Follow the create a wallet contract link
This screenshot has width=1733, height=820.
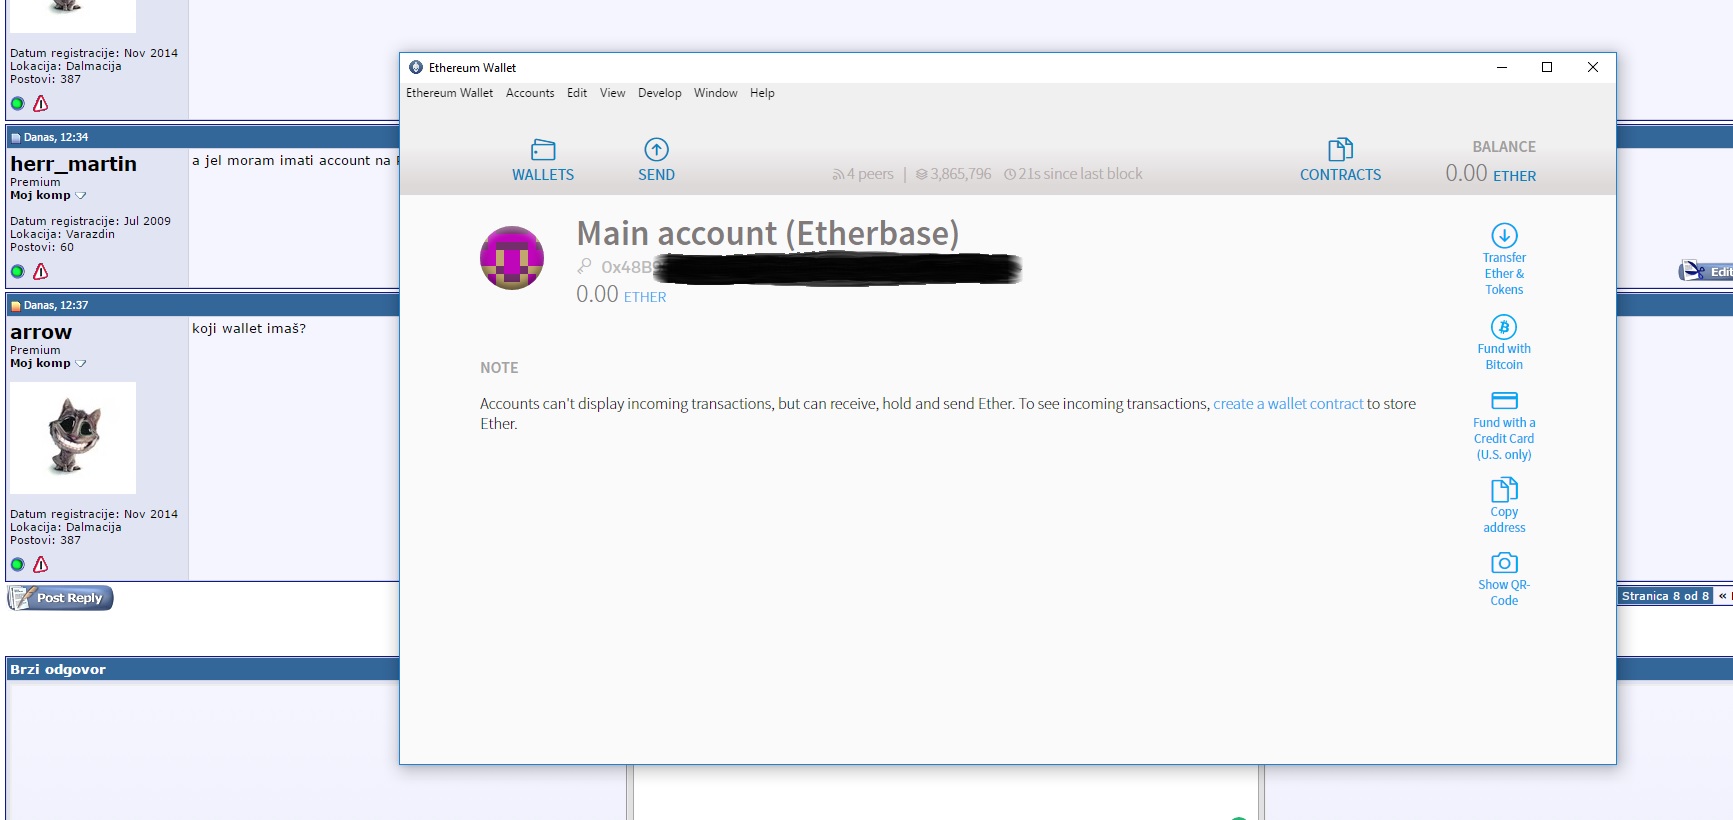coord(1288,404)
